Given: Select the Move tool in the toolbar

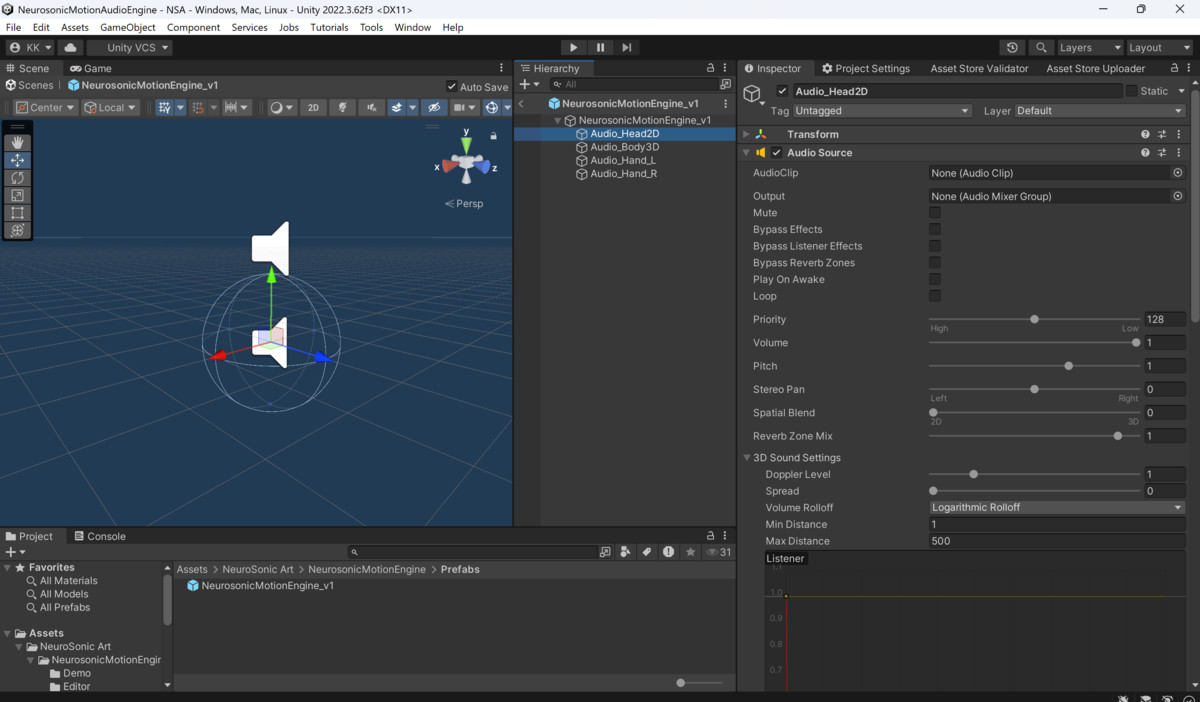Looking at the screenshot, I should (x=18, y=160).
